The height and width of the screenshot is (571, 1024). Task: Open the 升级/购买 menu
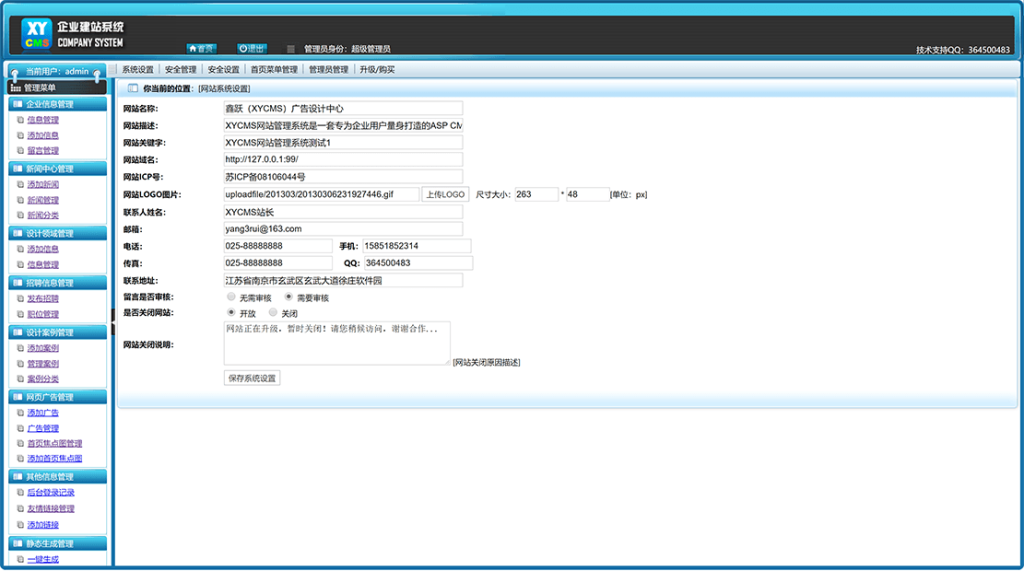coord(377,69)
